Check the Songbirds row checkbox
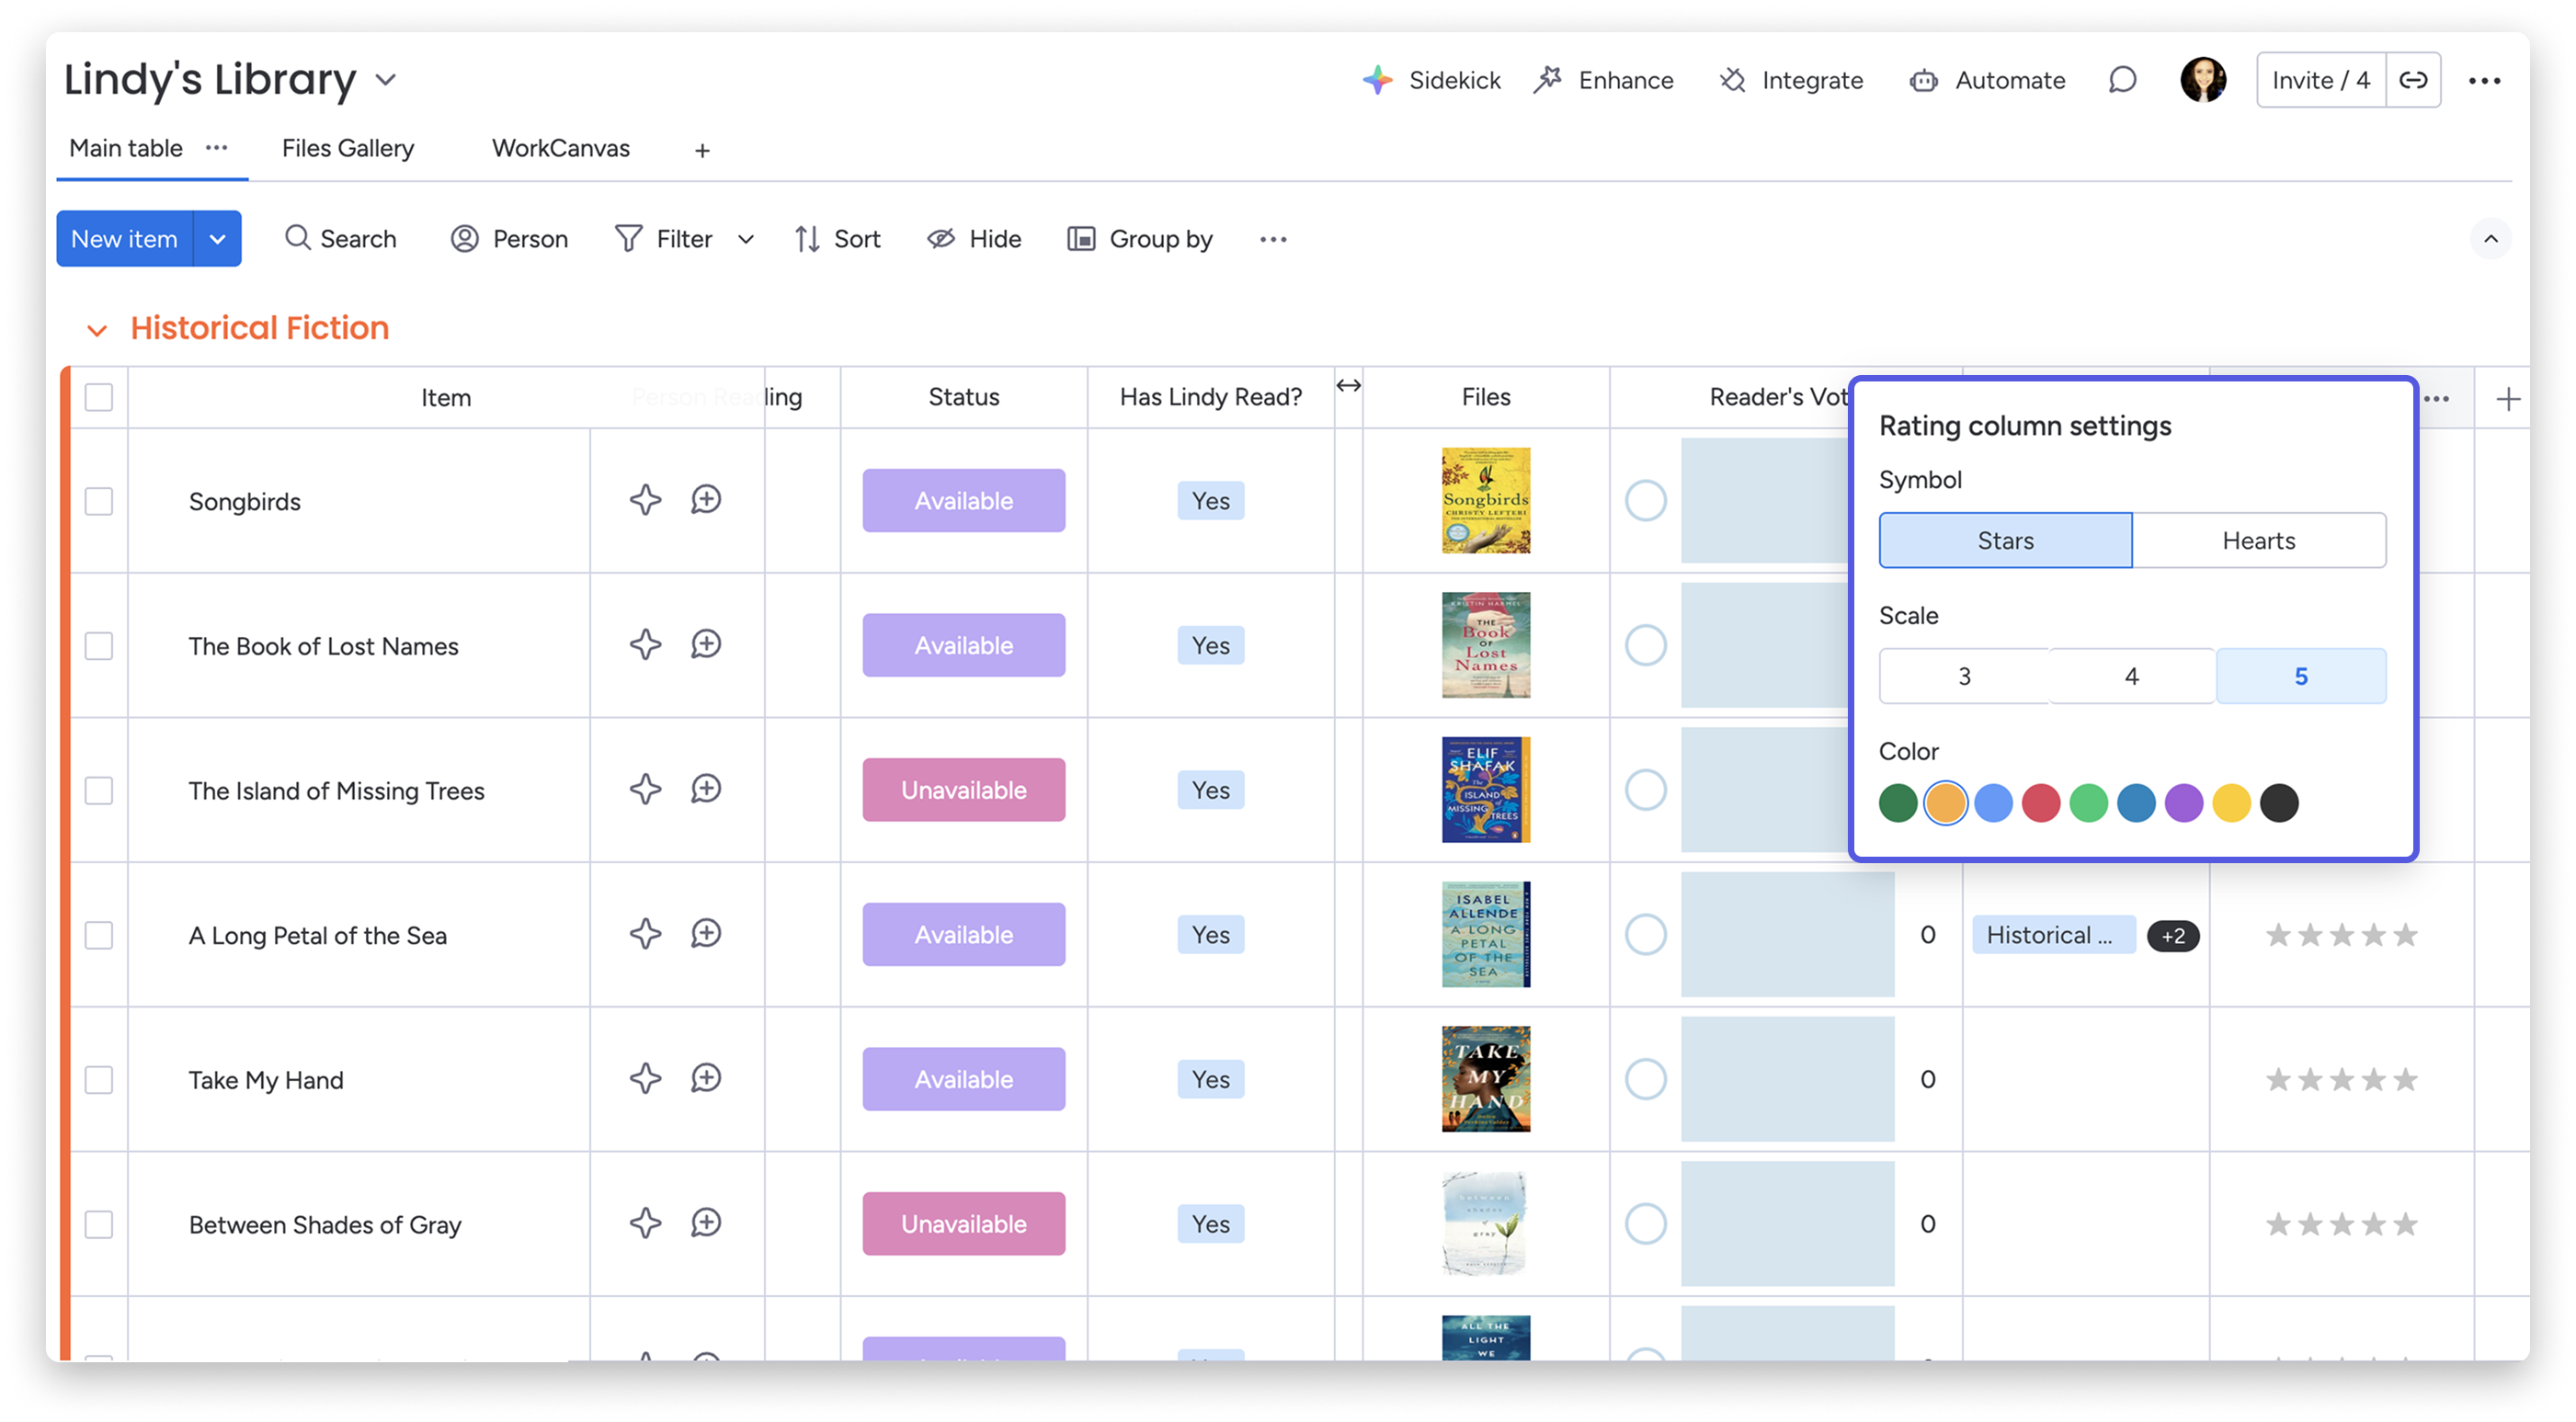Image resolution: width=2576 pixels, height=1422 pixels. pos(99,501)
